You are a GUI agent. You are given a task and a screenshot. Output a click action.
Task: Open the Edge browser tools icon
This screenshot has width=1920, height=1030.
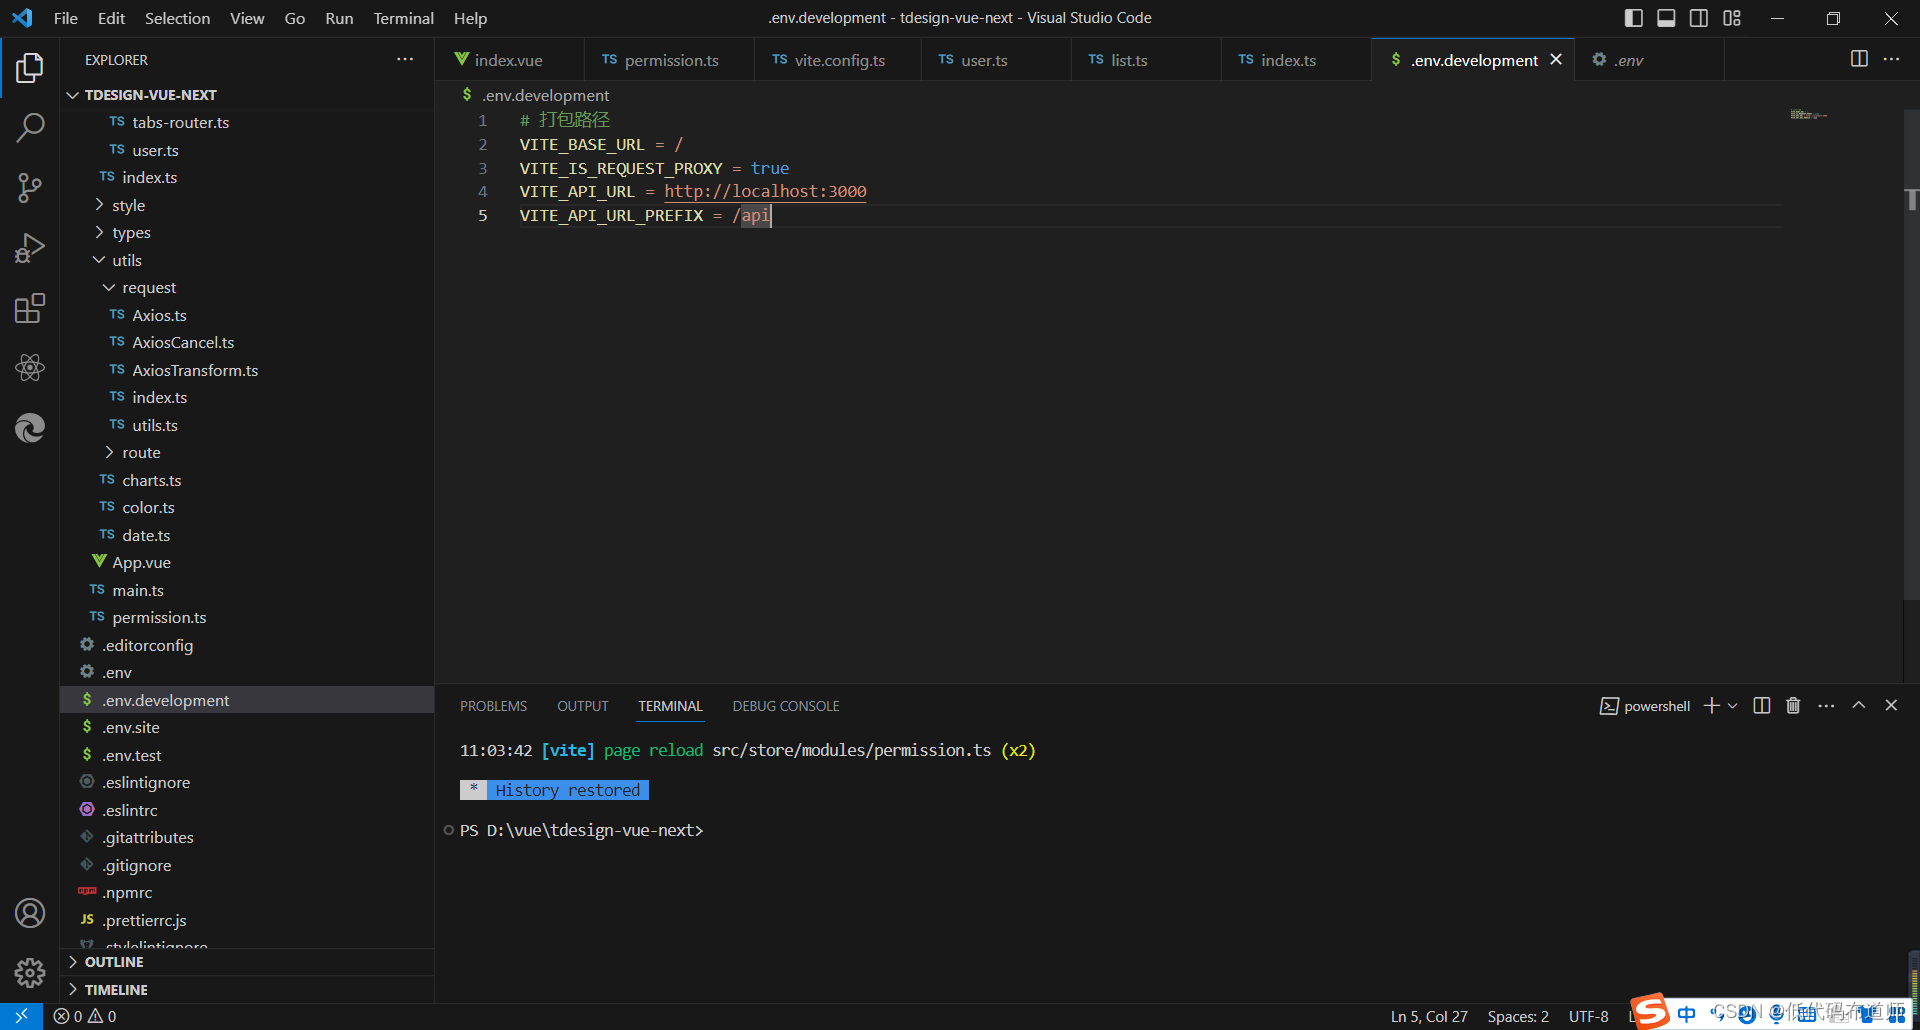30,428
